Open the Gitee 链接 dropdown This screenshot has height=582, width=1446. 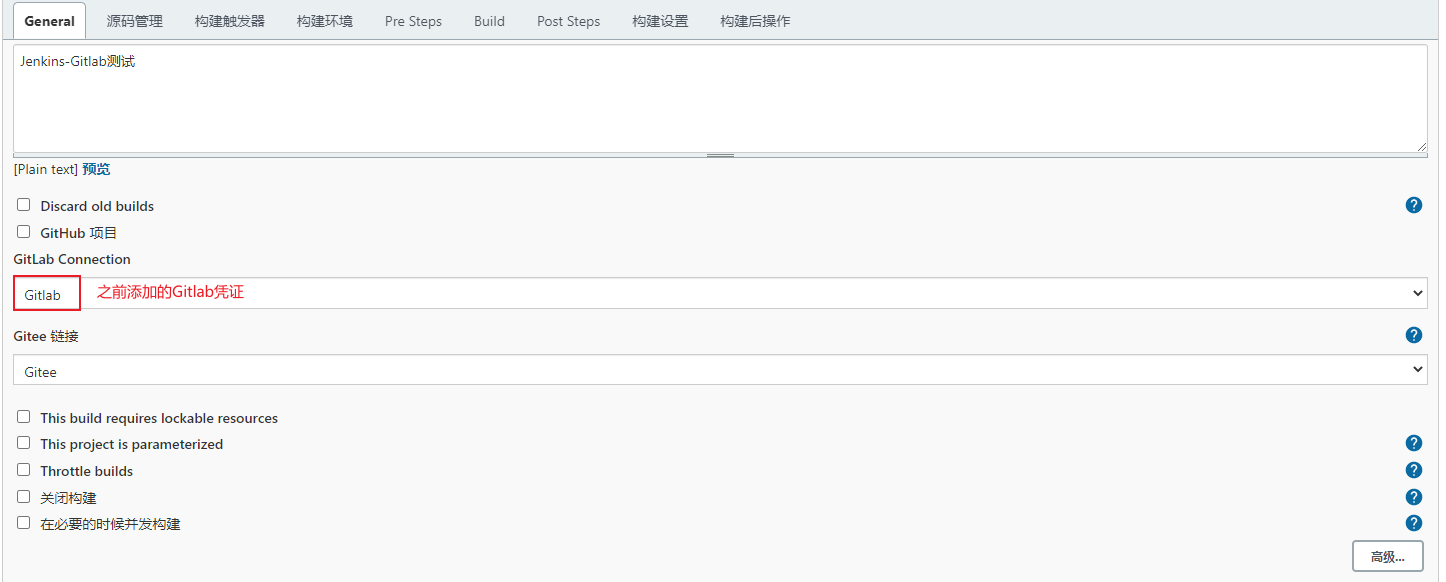tap(720, 370)
